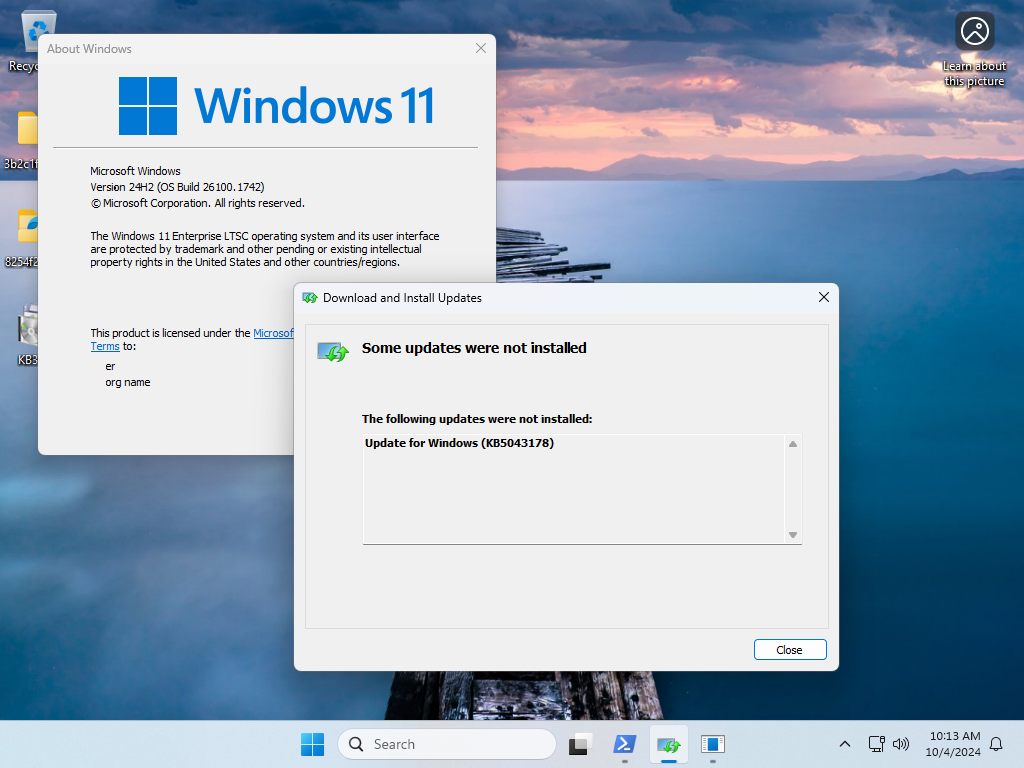
Task: Open the notifications bell icon
Action: 997,744
